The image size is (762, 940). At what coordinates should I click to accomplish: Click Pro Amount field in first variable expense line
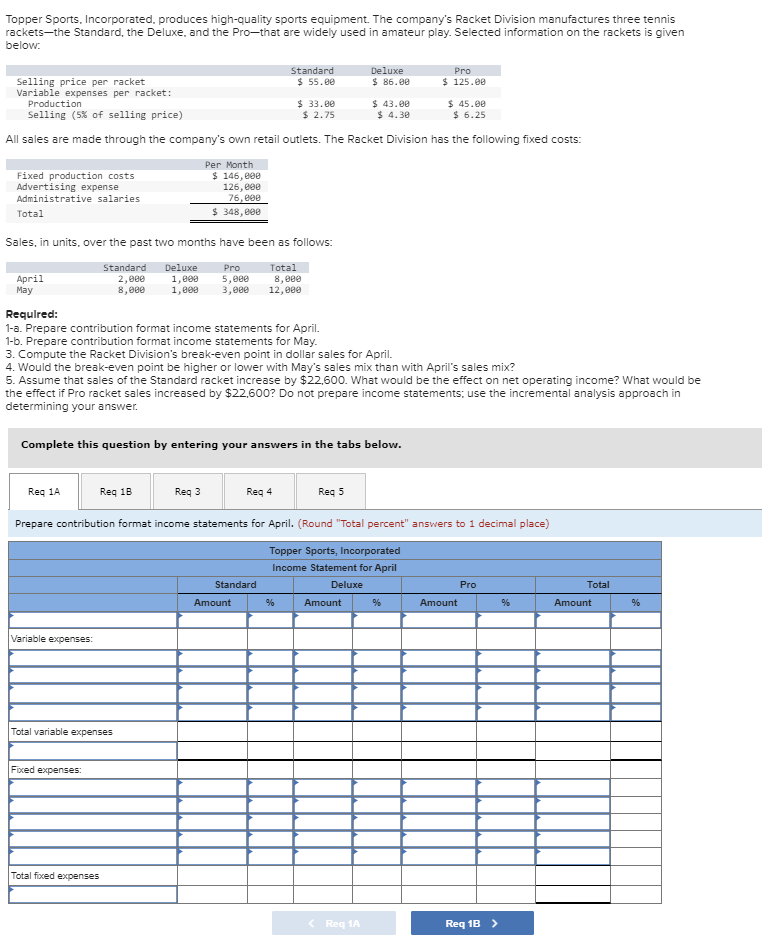439,658
